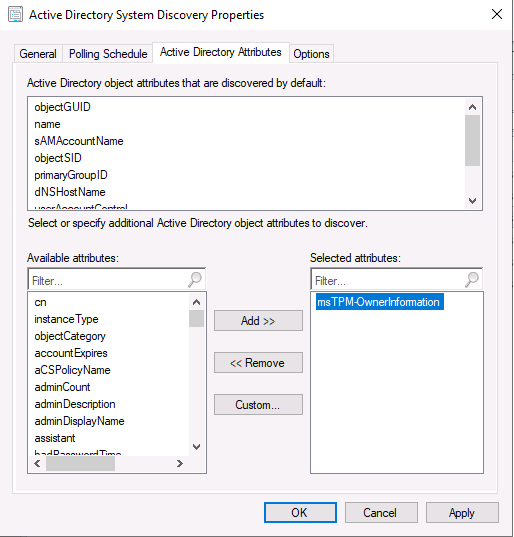Click the search icon in Selected attributes filter
The image size is (514, 537).
pyautogui.click(x=472, y=279)
